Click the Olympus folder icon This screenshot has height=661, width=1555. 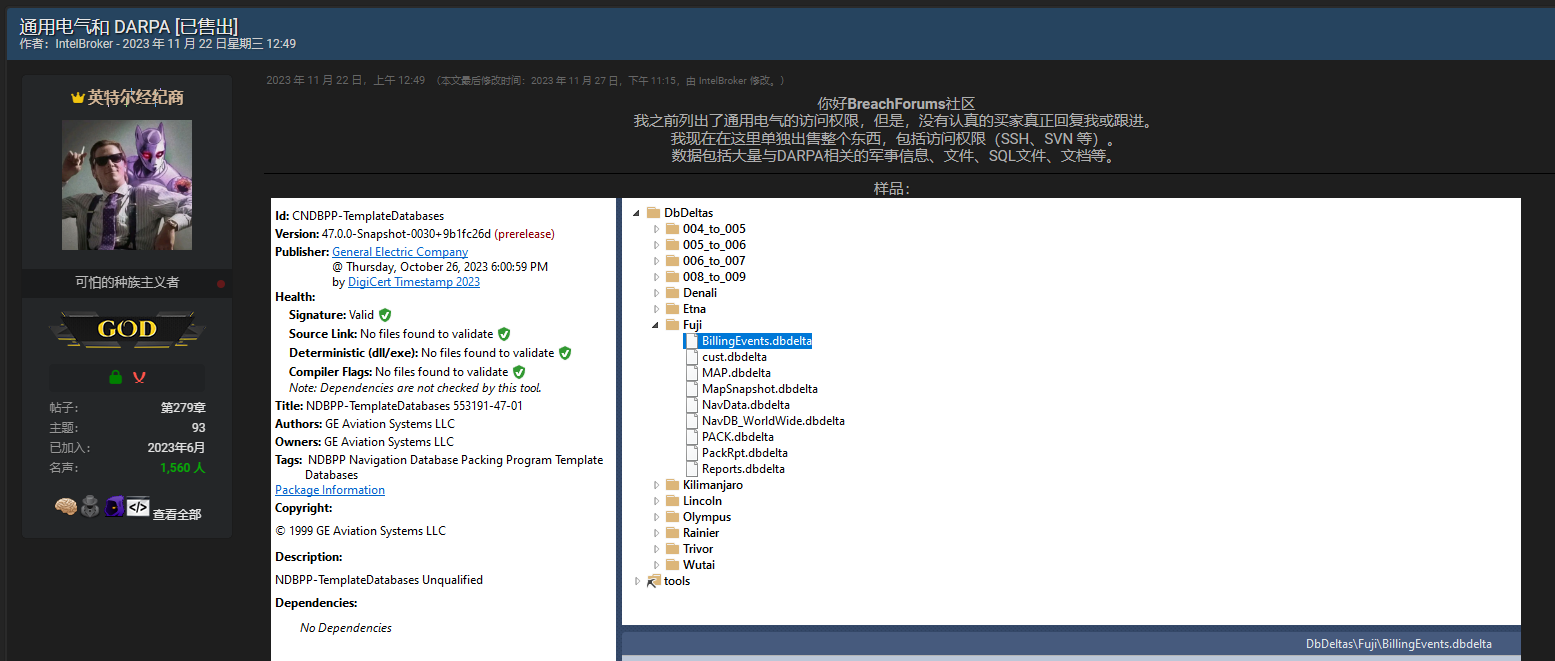point(672,517)
